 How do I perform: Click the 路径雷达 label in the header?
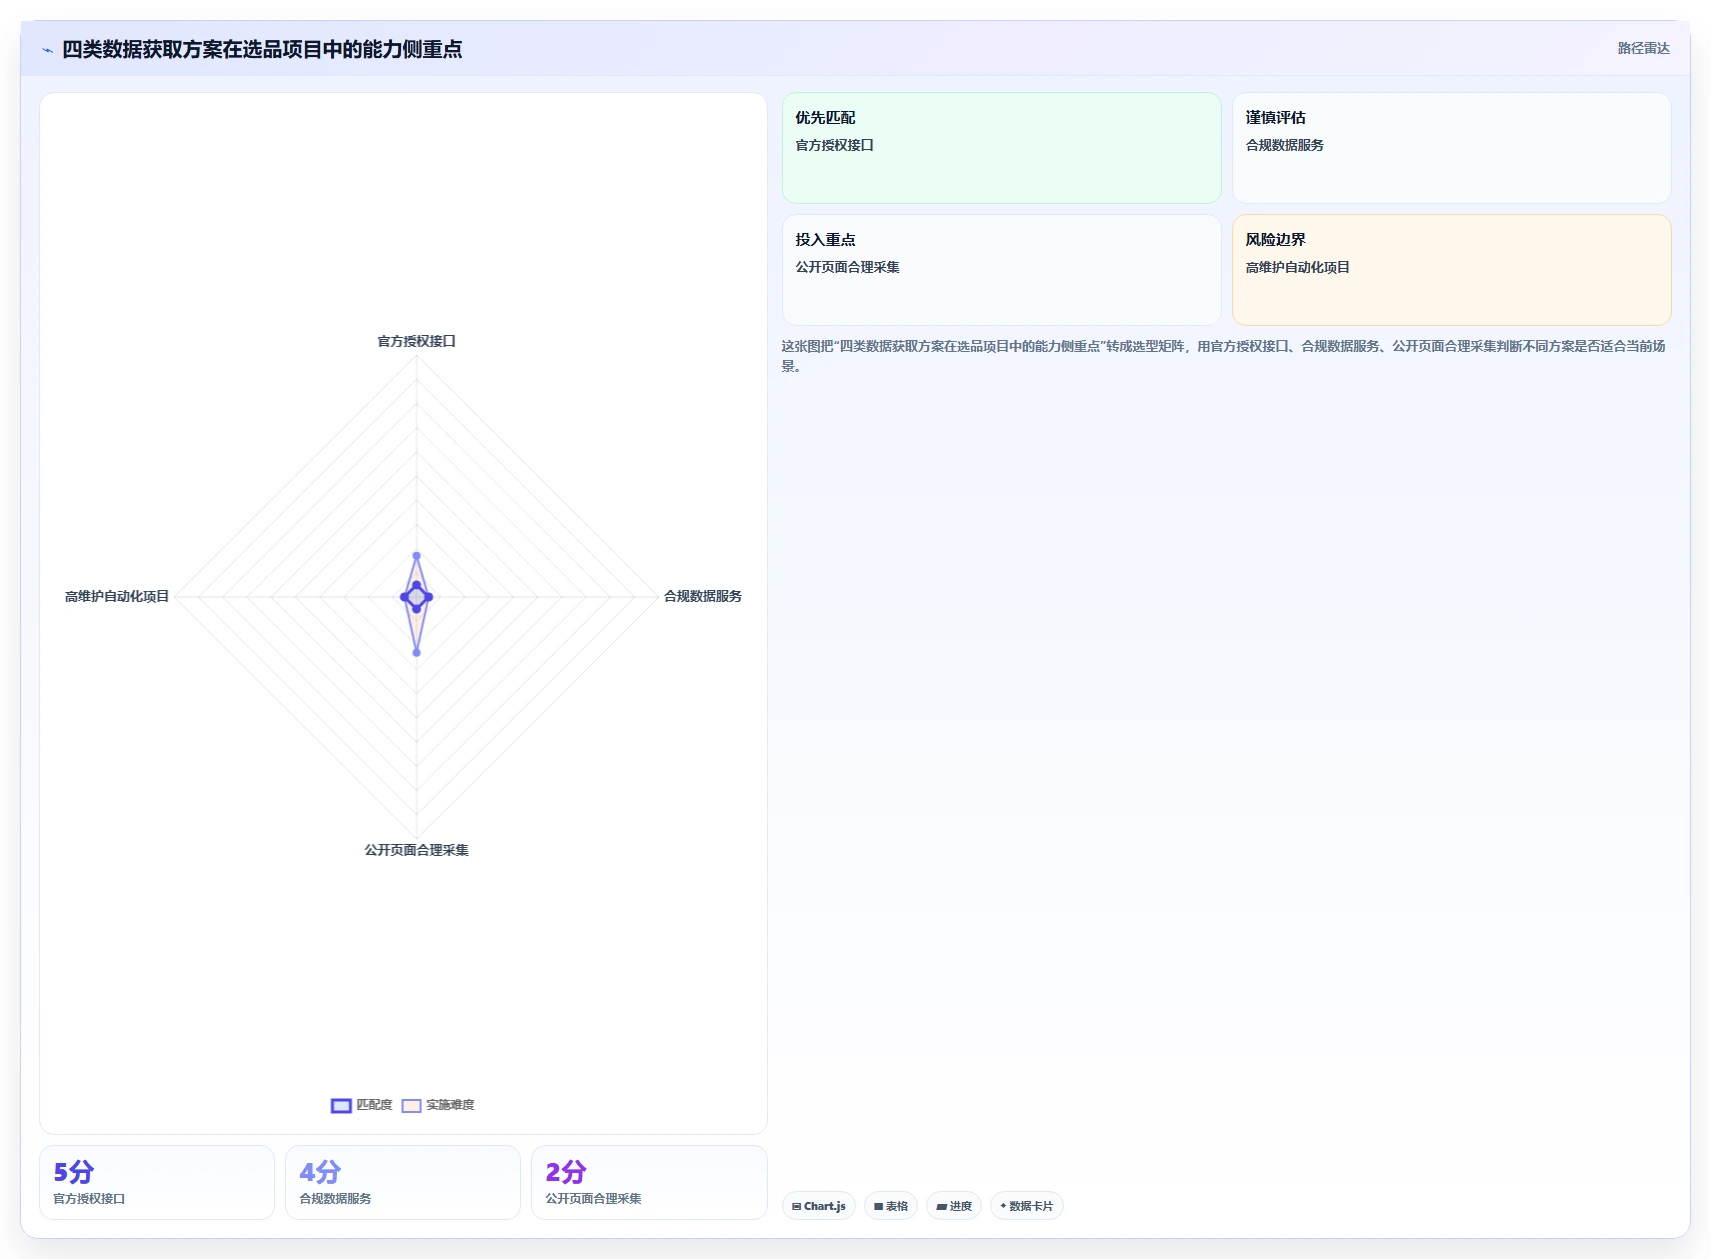click(x=1643, y=48)
